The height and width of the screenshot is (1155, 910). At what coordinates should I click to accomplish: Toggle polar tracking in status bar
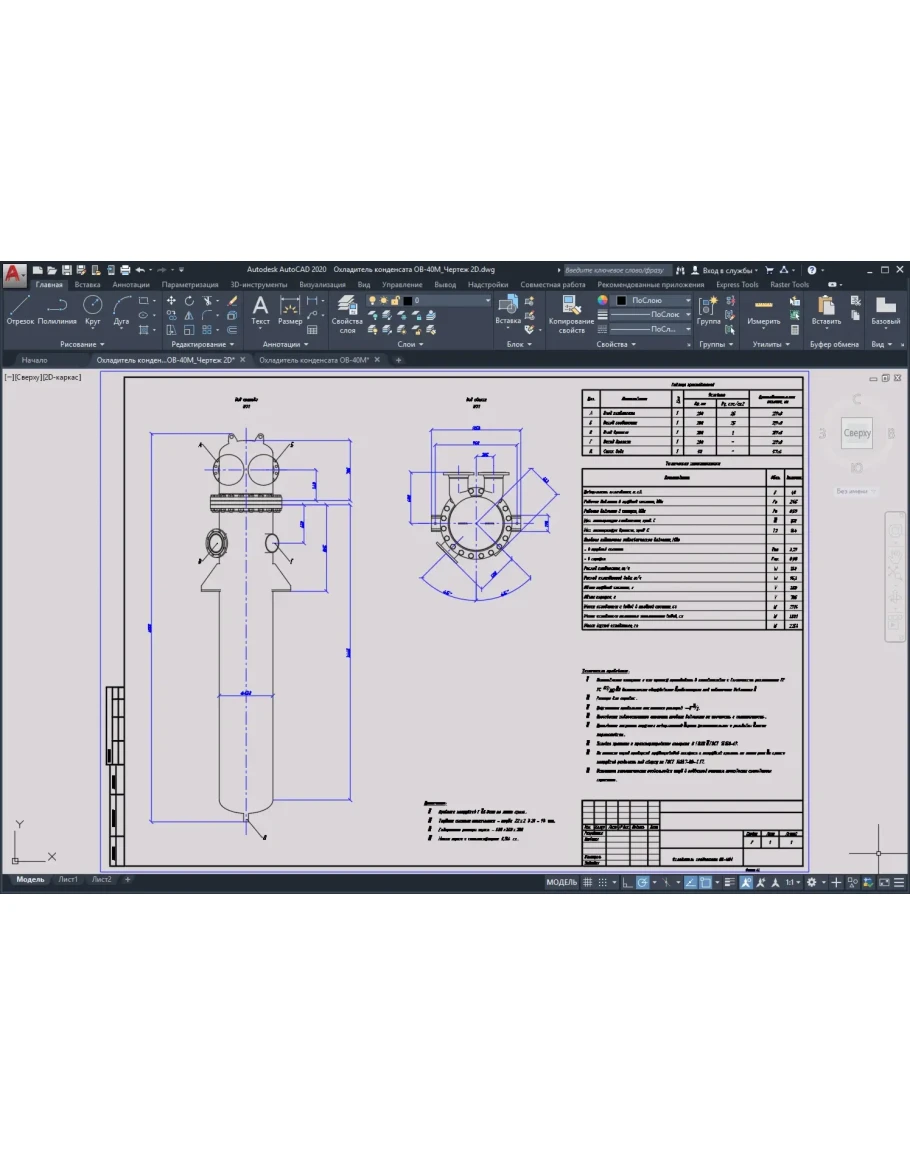pos(643,882)
